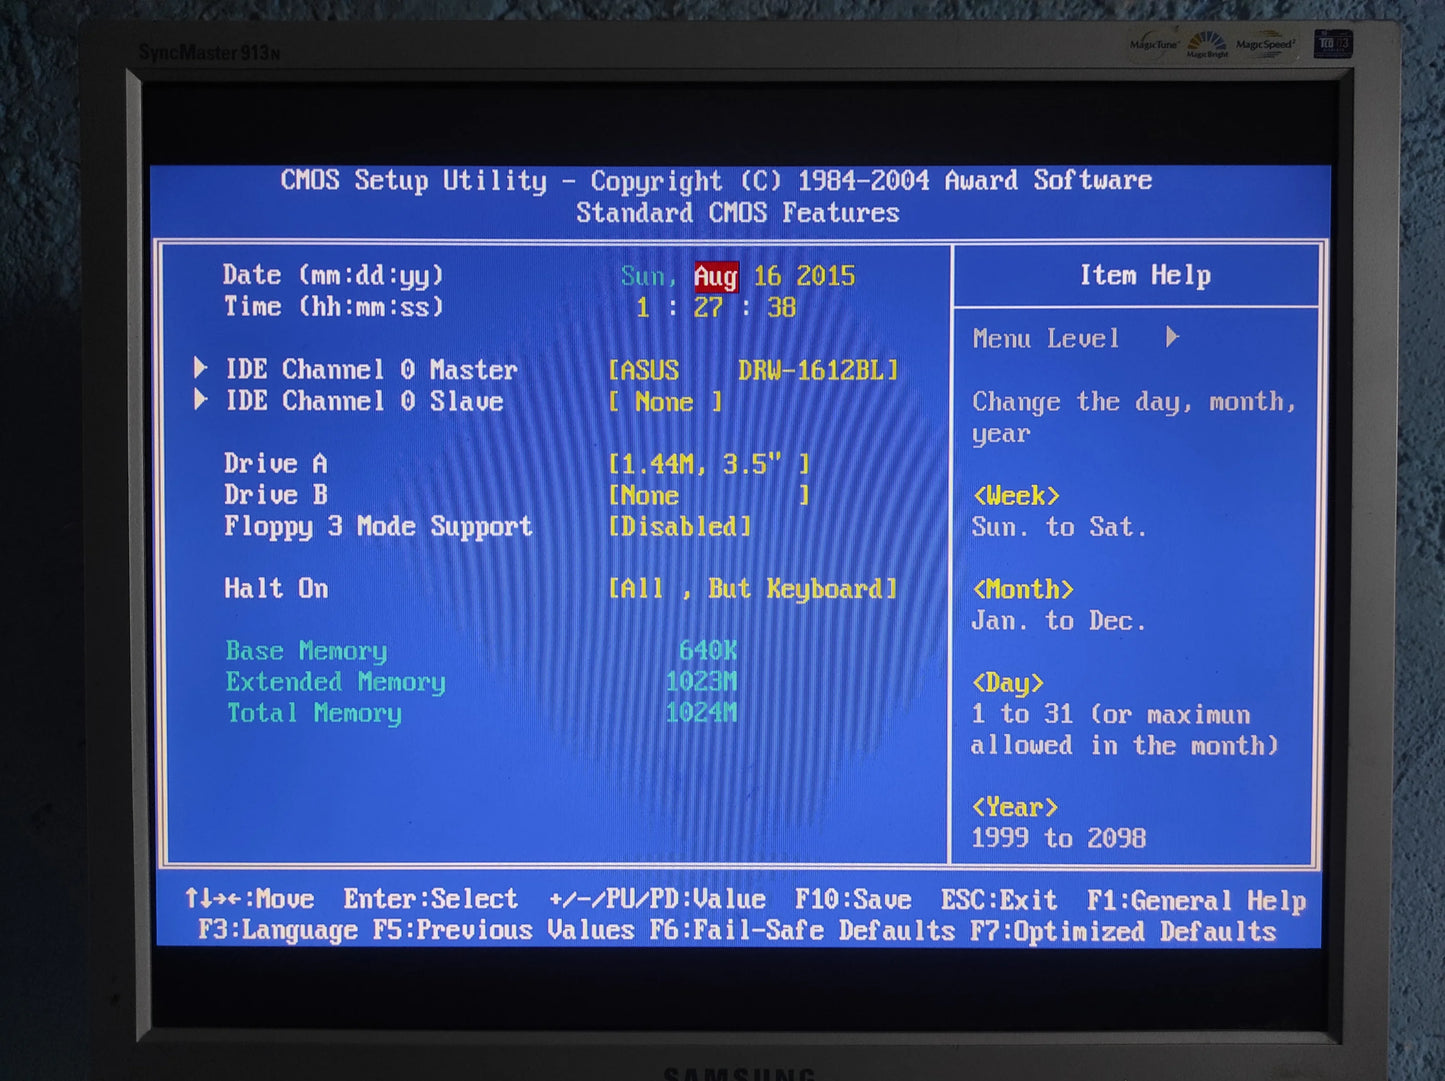Click the Move arrows hint in footer
The height and width of the screenshot is (1081, 1445).
(x=249, y=899)
